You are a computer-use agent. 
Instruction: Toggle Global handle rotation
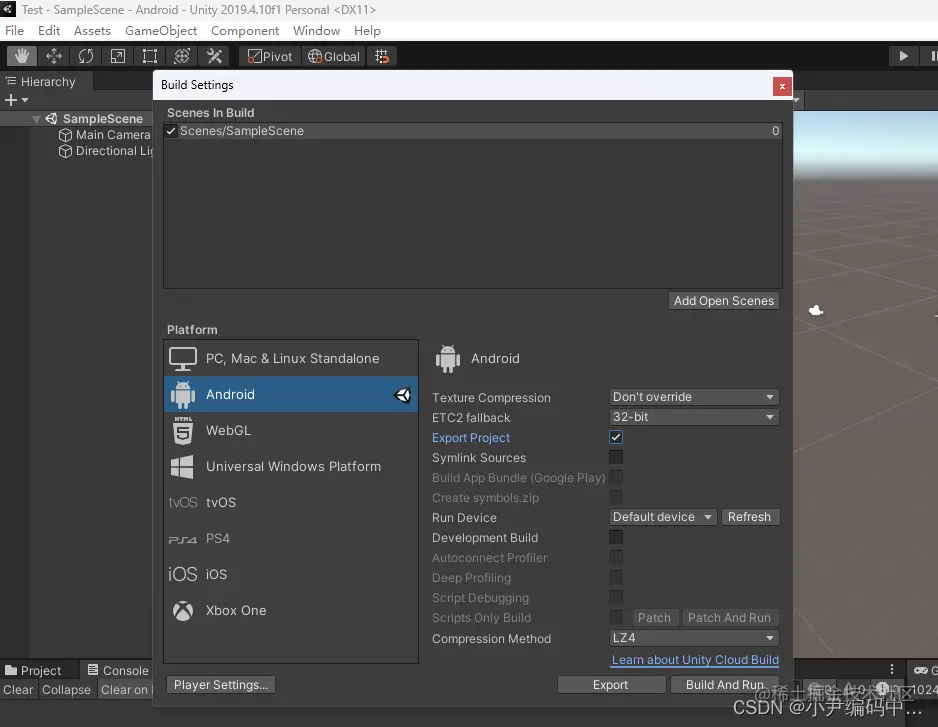(334, 56)
